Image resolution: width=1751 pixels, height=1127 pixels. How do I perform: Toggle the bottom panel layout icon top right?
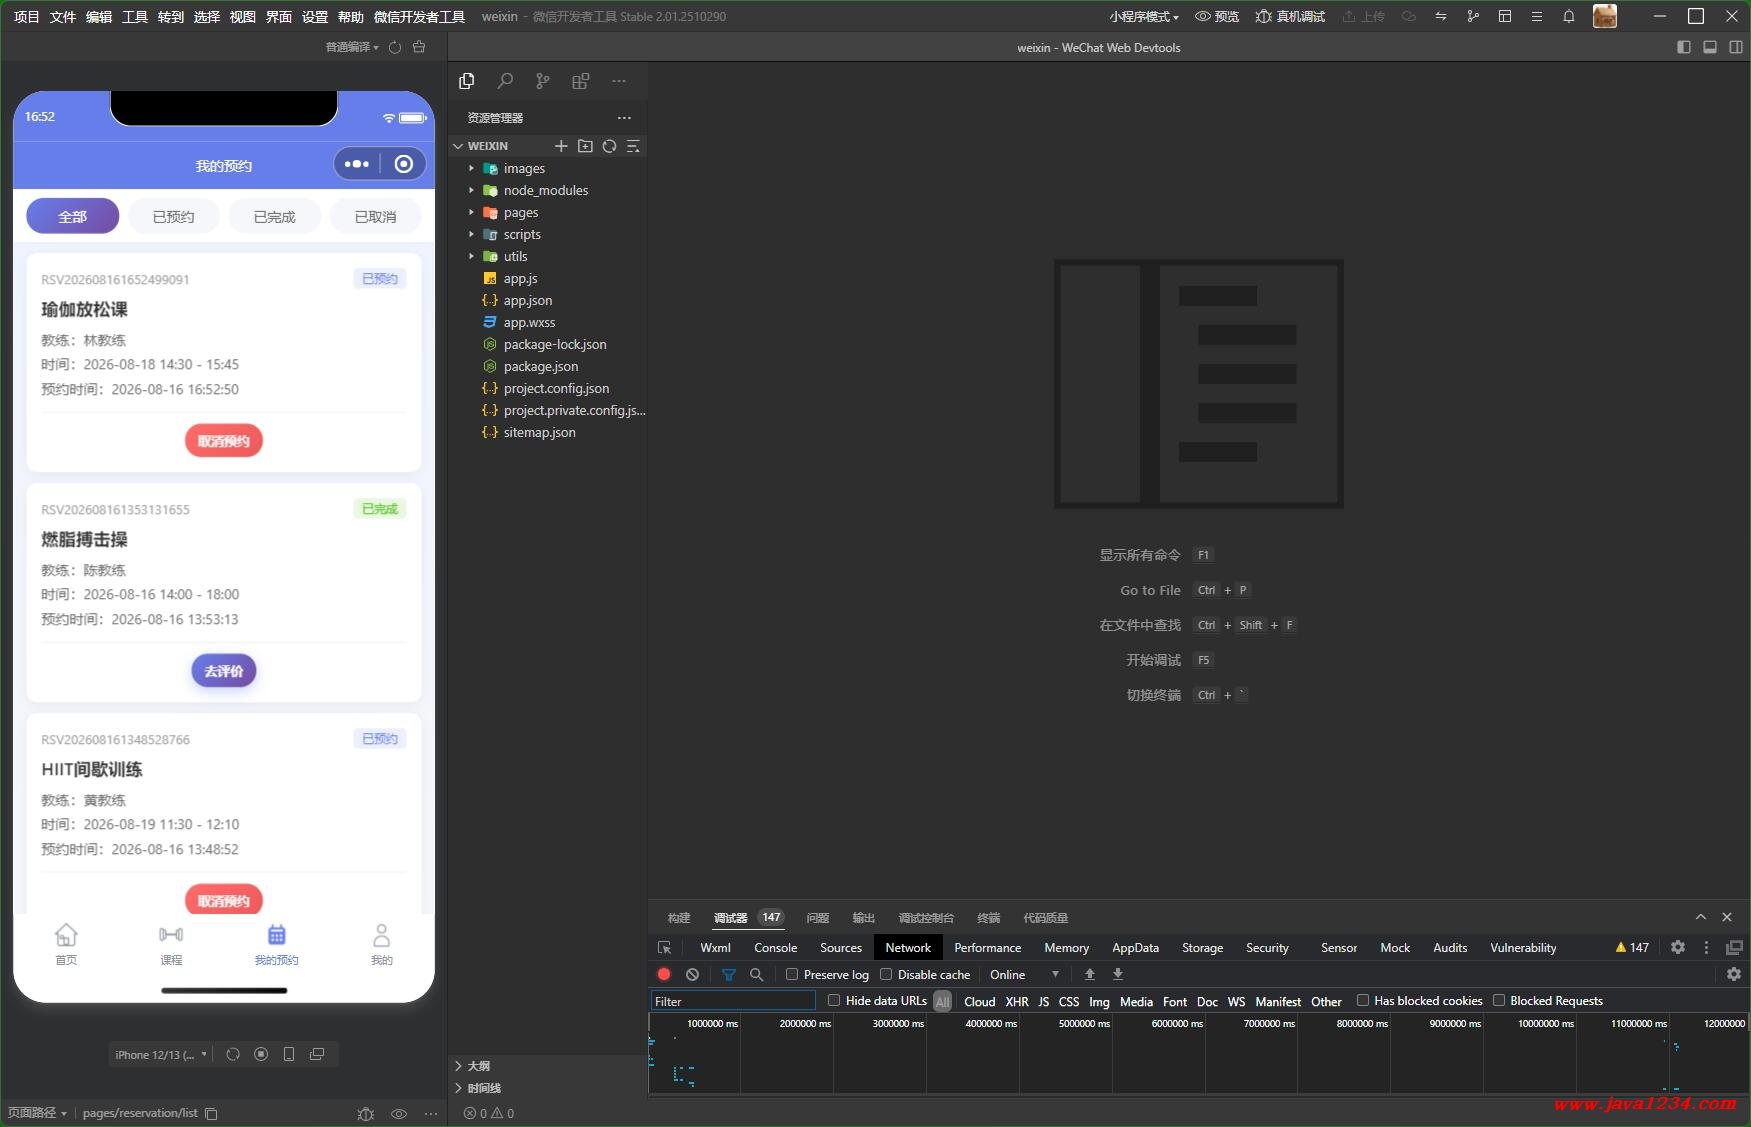[x=1710, y=47]
